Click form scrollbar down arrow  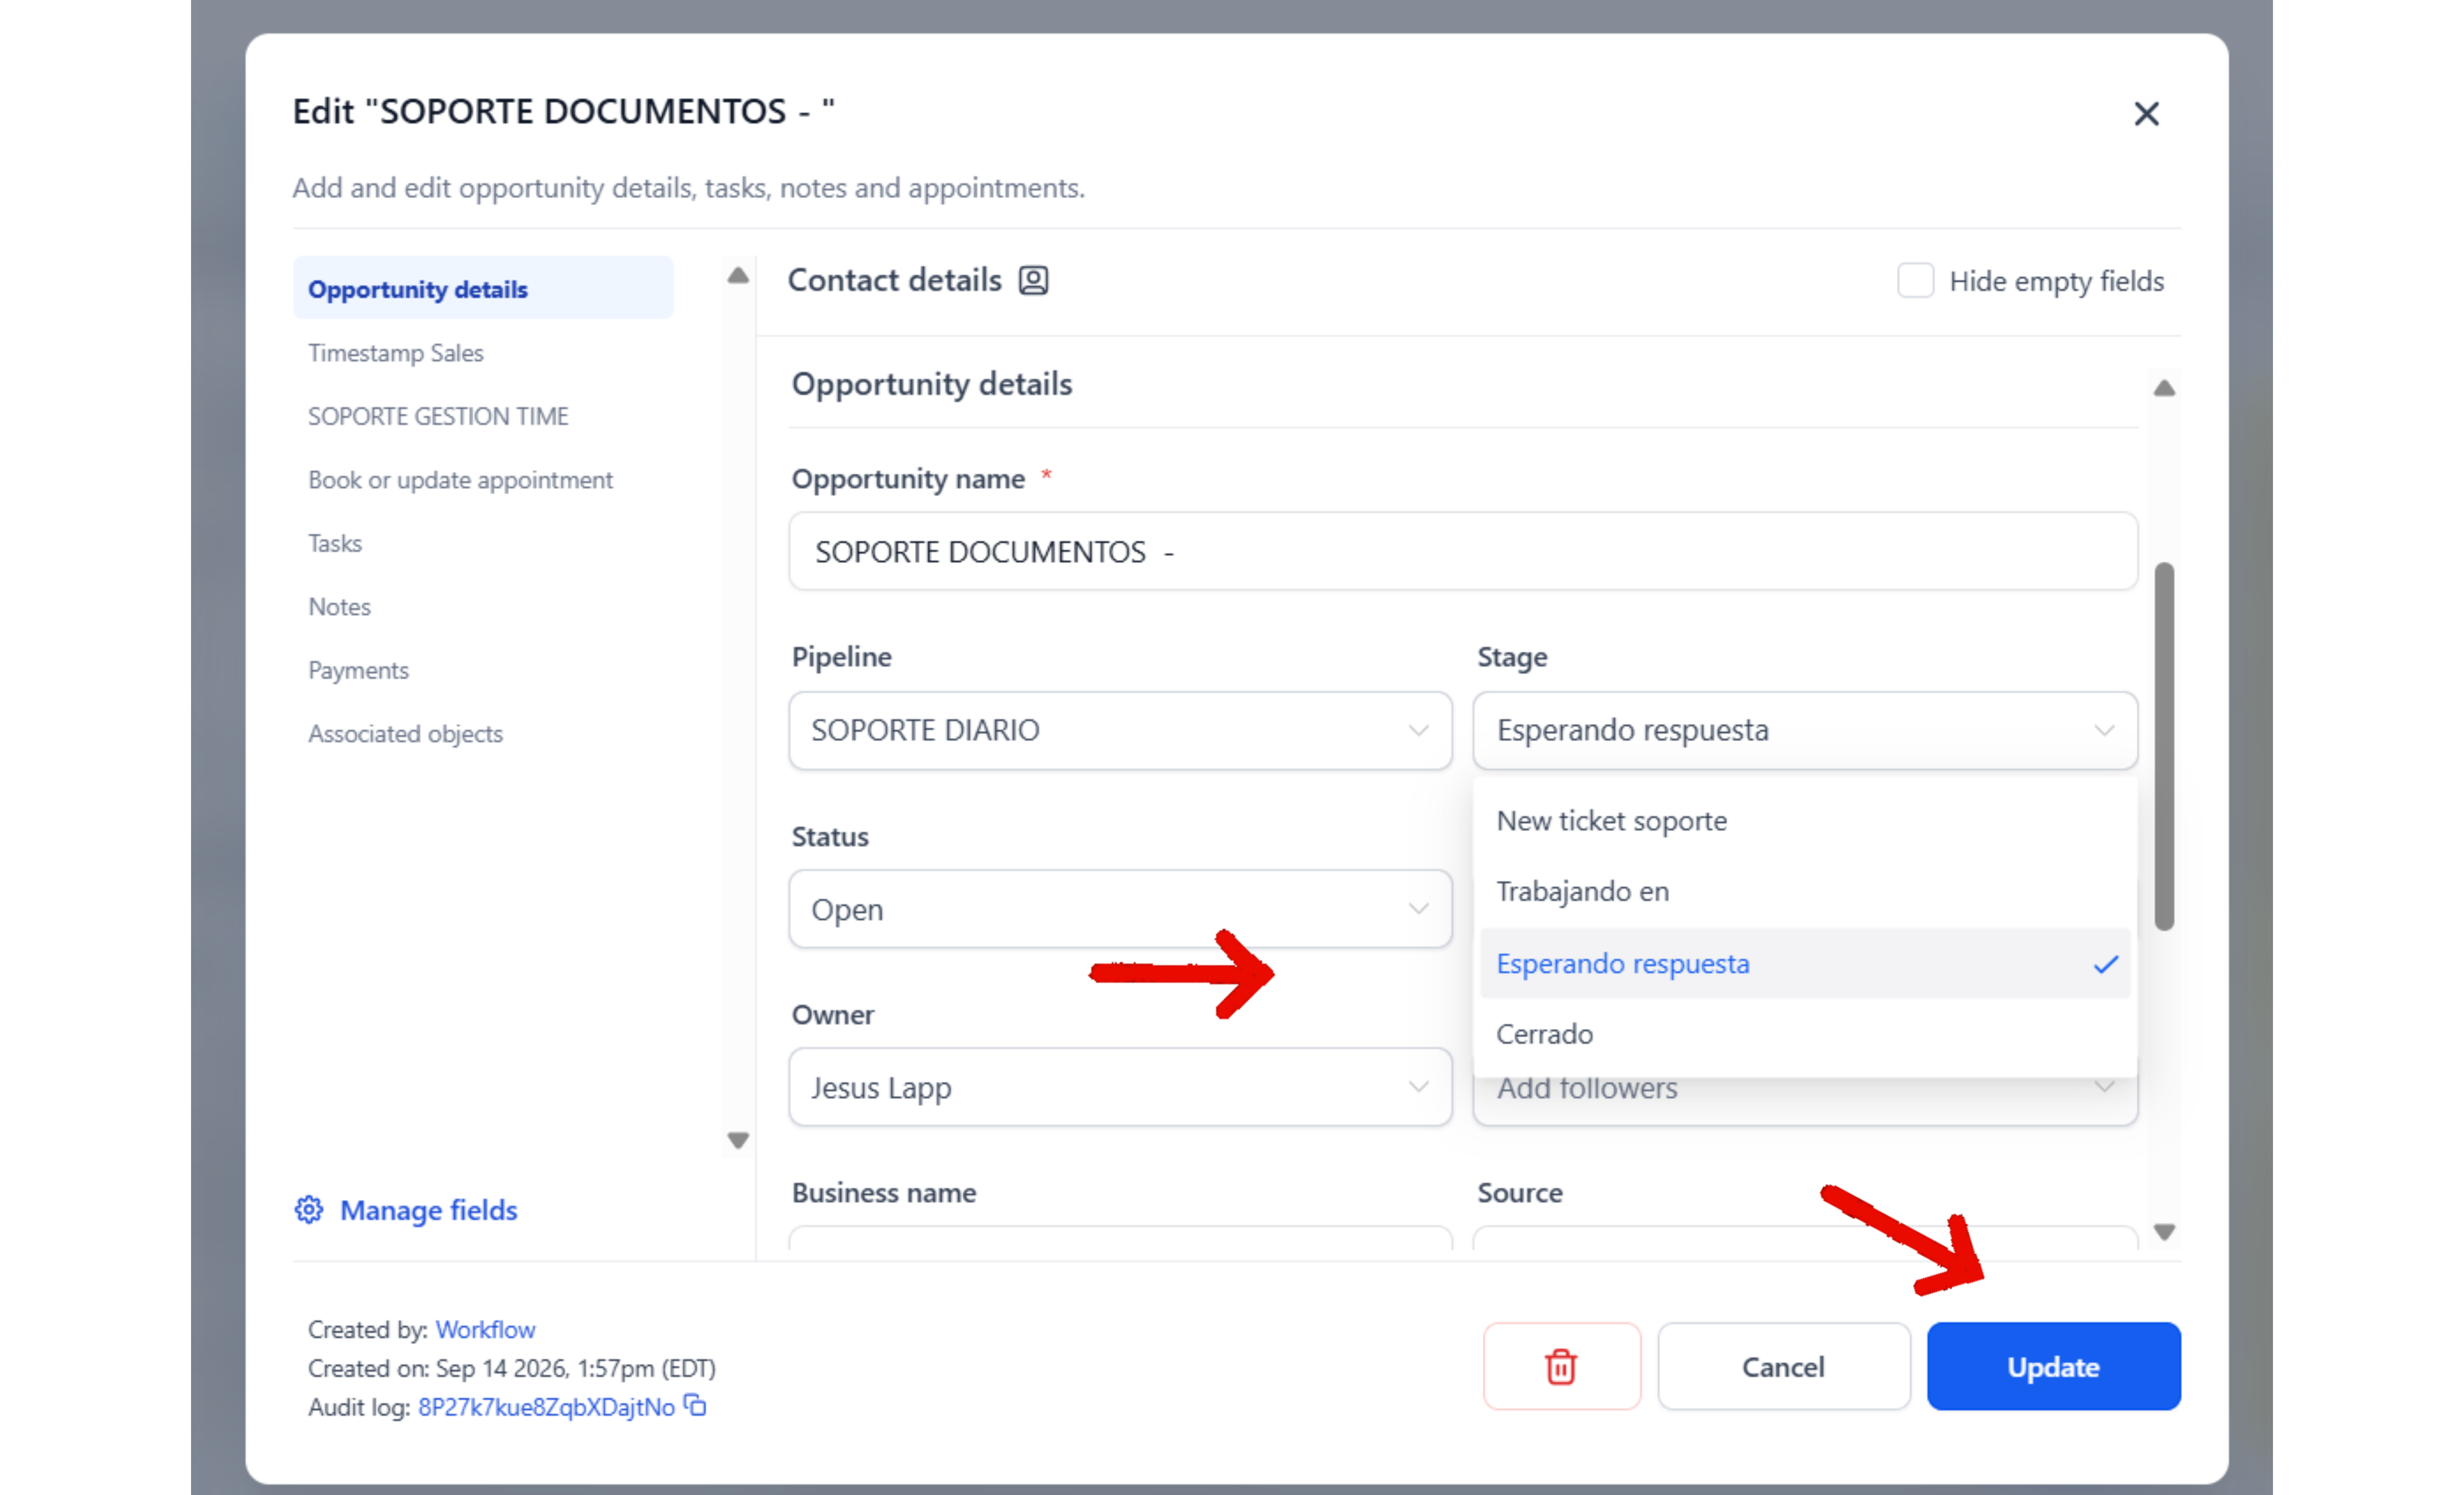(2164, 1232)
